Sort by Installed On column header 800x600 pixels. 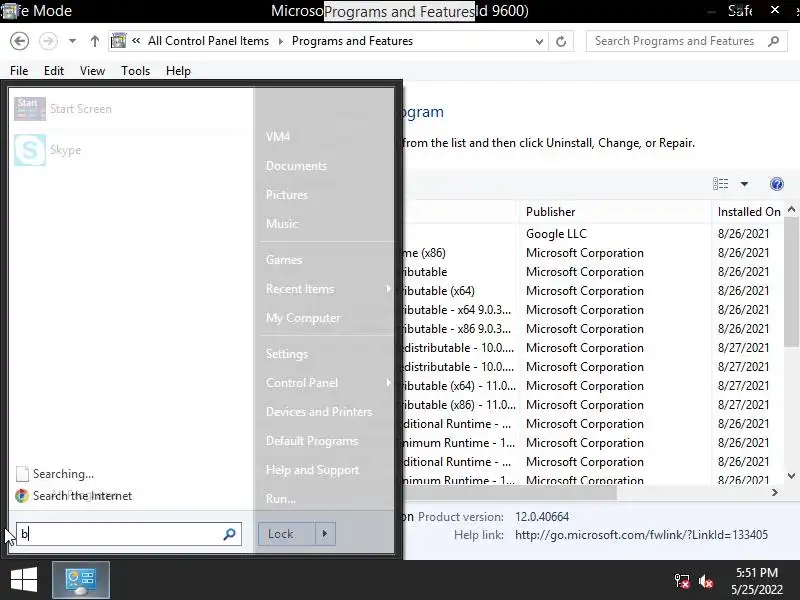pyautogui.click(x=748, y=212)
